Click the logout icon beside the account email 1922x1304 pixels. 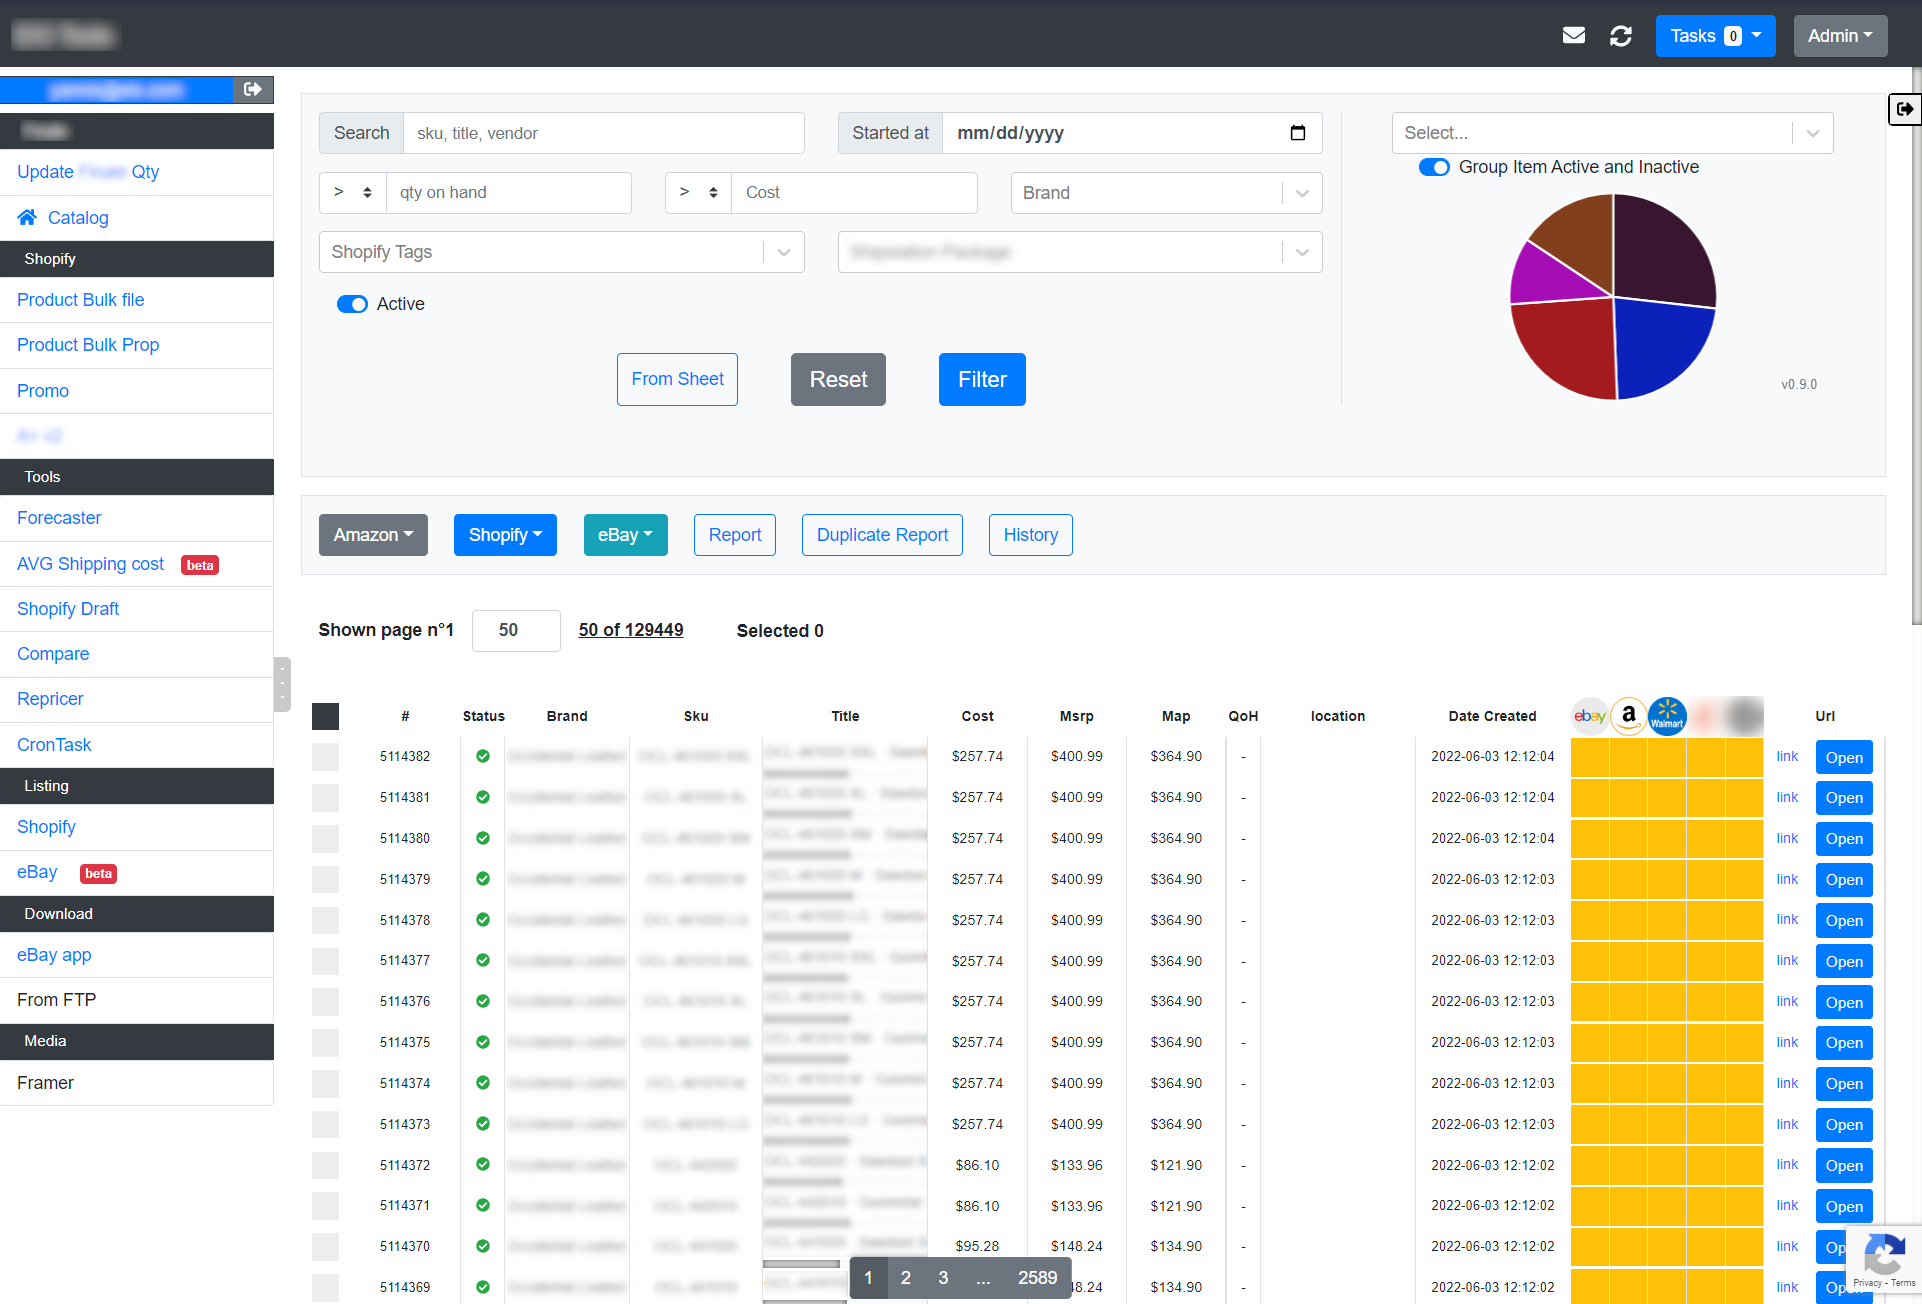pyautogui.click(x=252, y=90)
